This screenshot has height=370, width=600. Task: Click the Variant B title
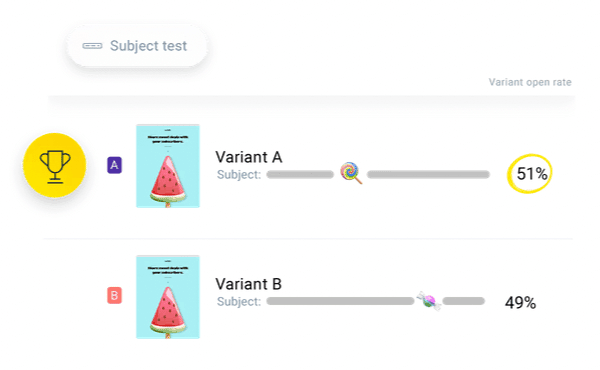coord(249,284)
